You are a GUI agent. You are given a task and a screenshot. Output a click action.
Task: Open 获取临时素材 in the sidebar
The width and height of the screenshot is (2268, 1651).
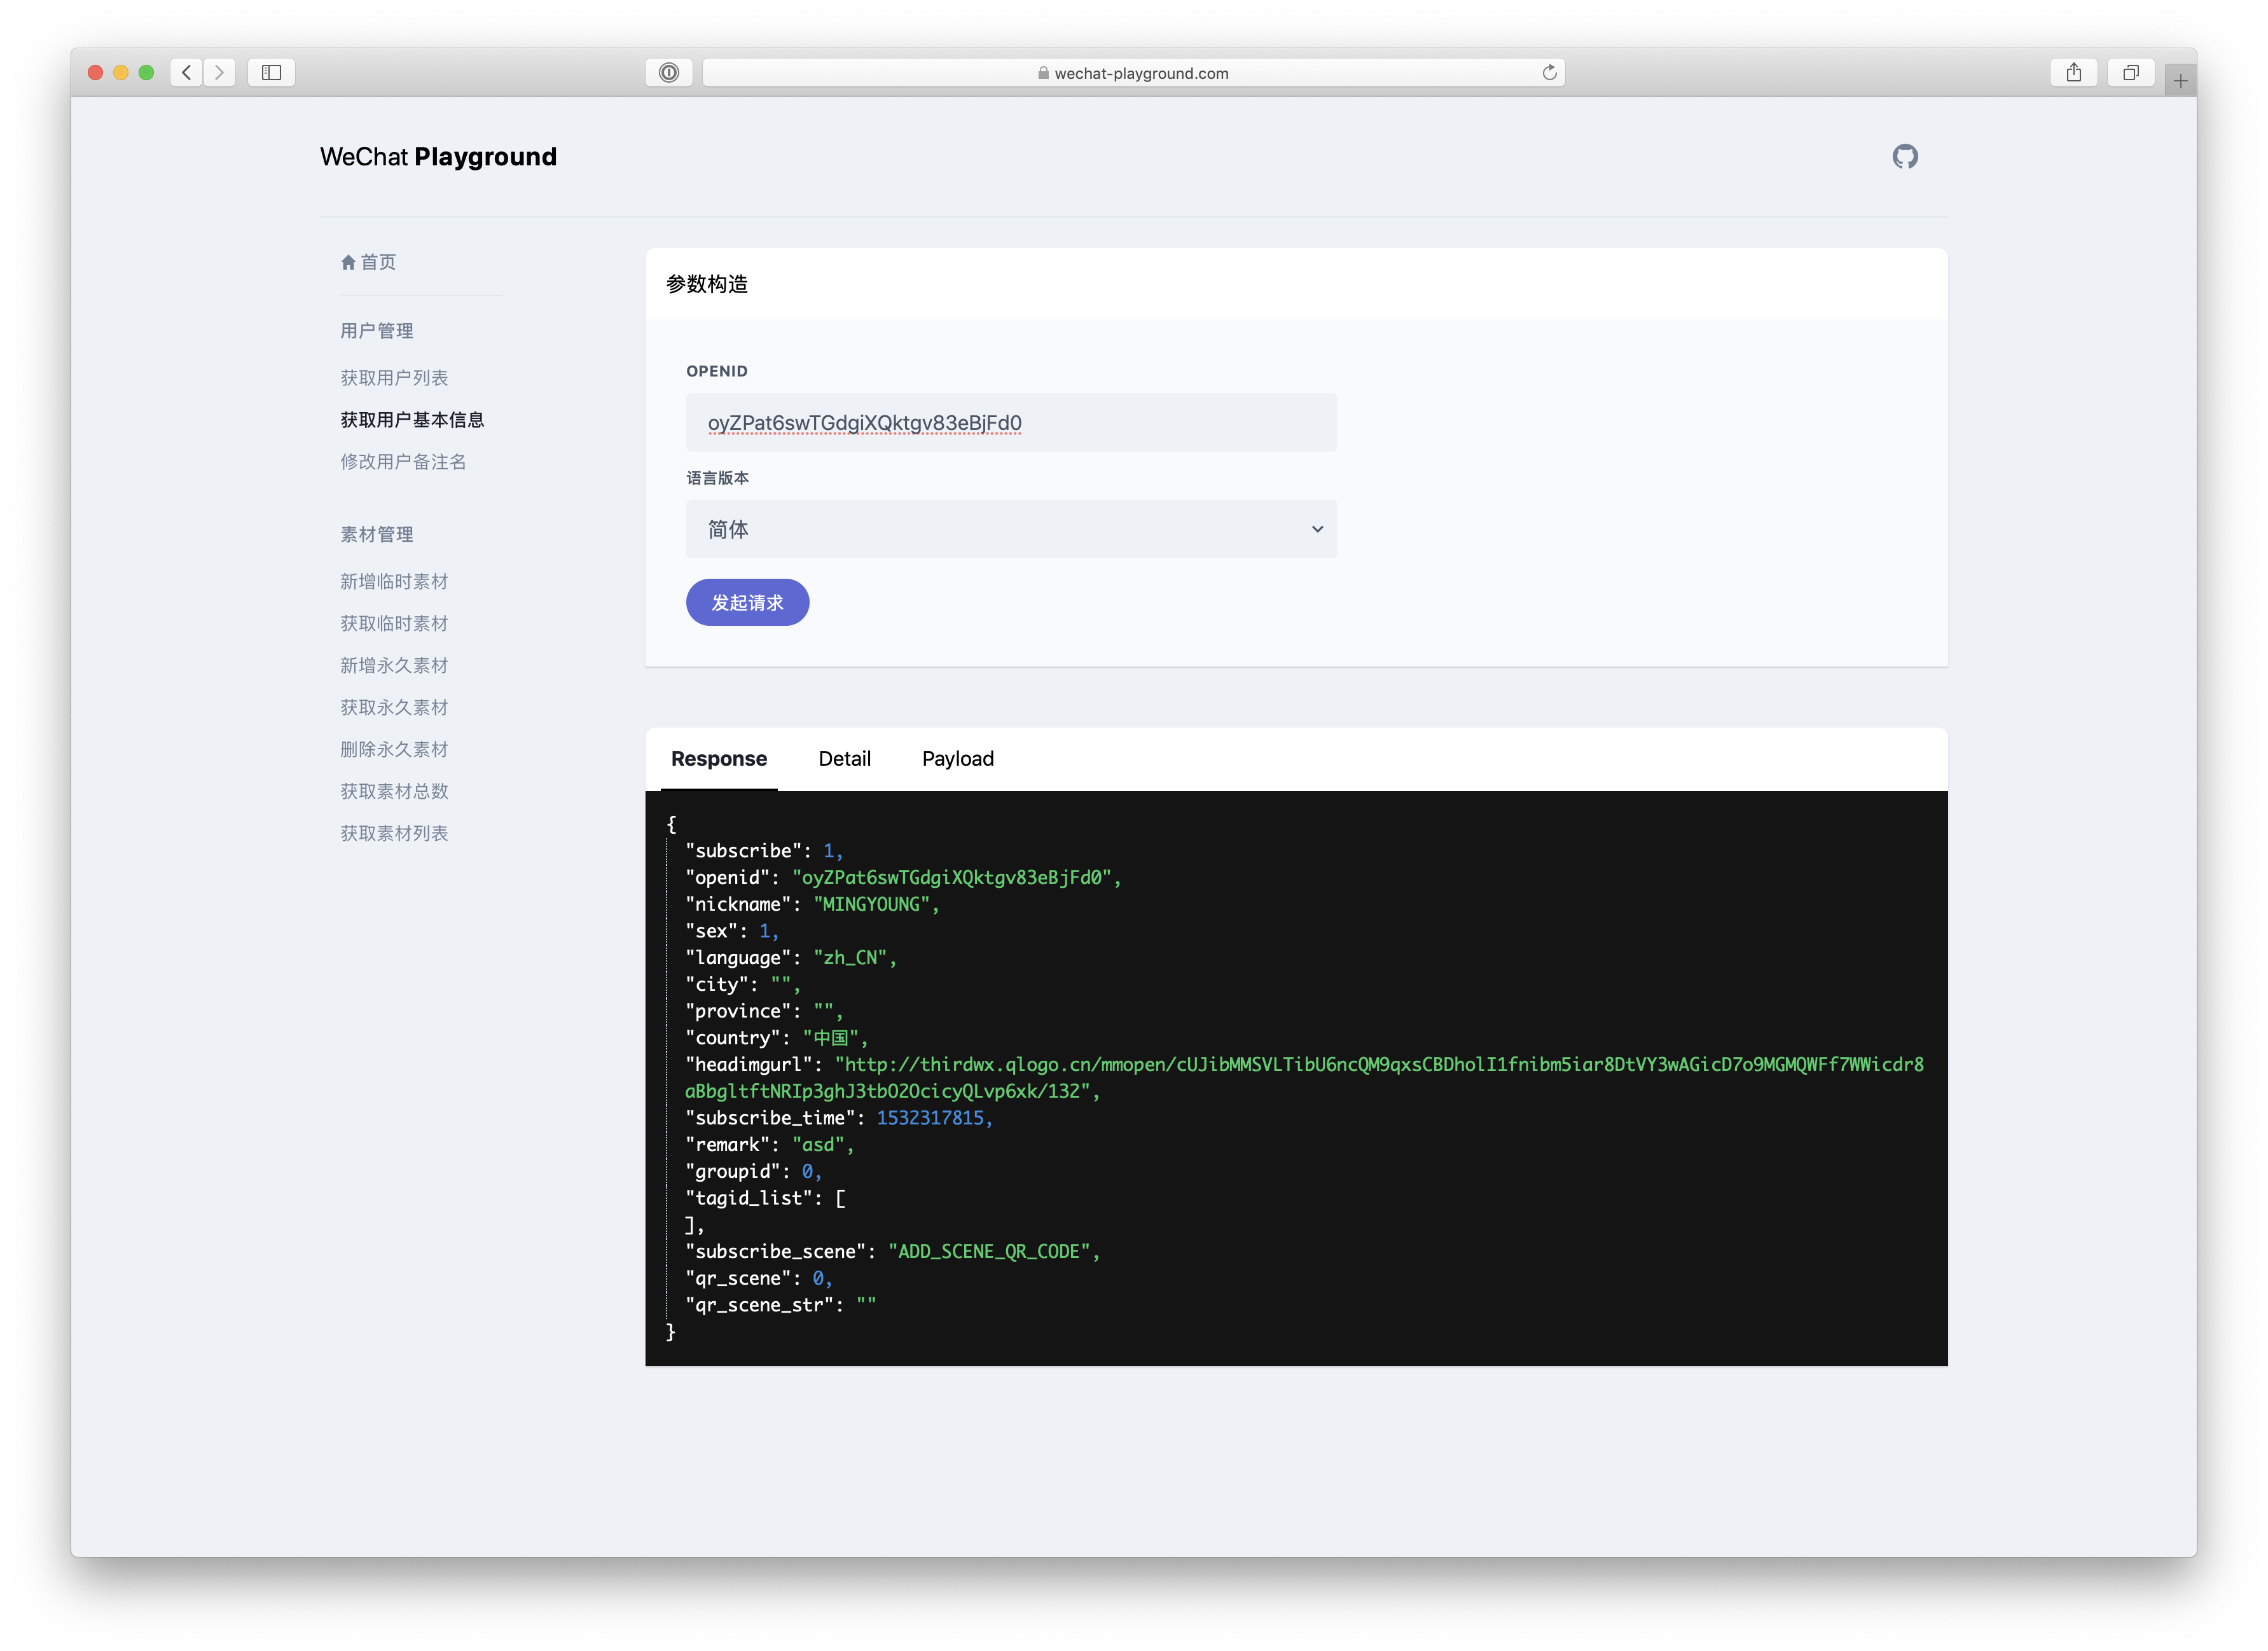[x=394, y=624]
